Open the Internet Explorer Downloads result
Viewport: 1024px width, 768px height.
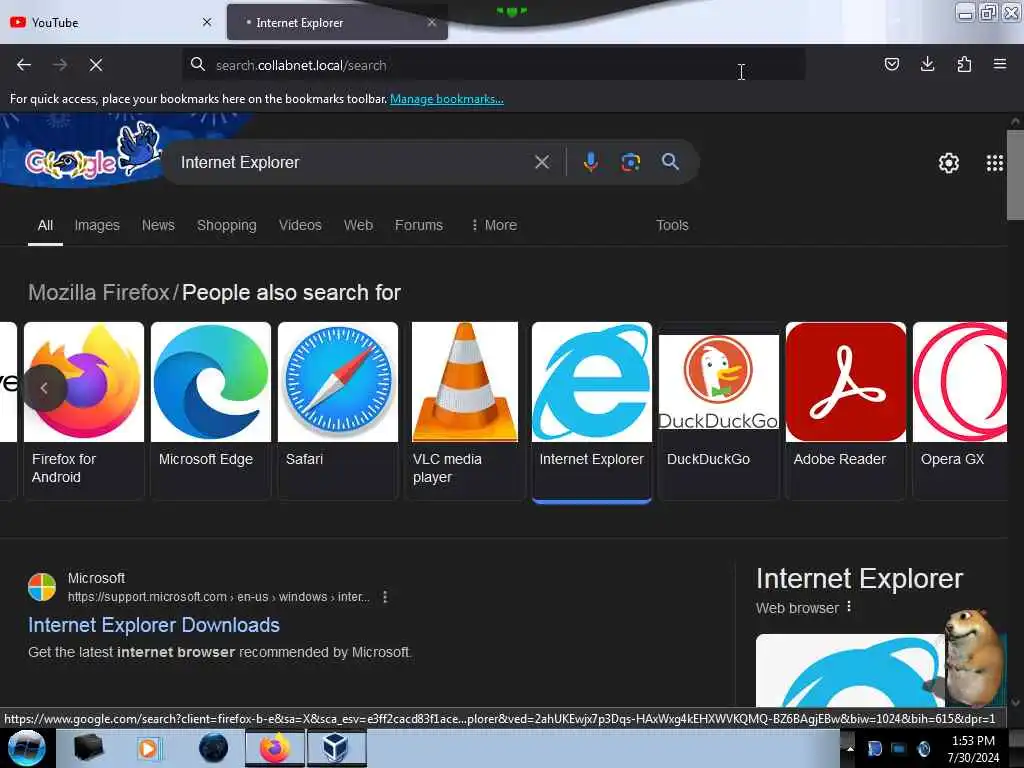(154, 625)
